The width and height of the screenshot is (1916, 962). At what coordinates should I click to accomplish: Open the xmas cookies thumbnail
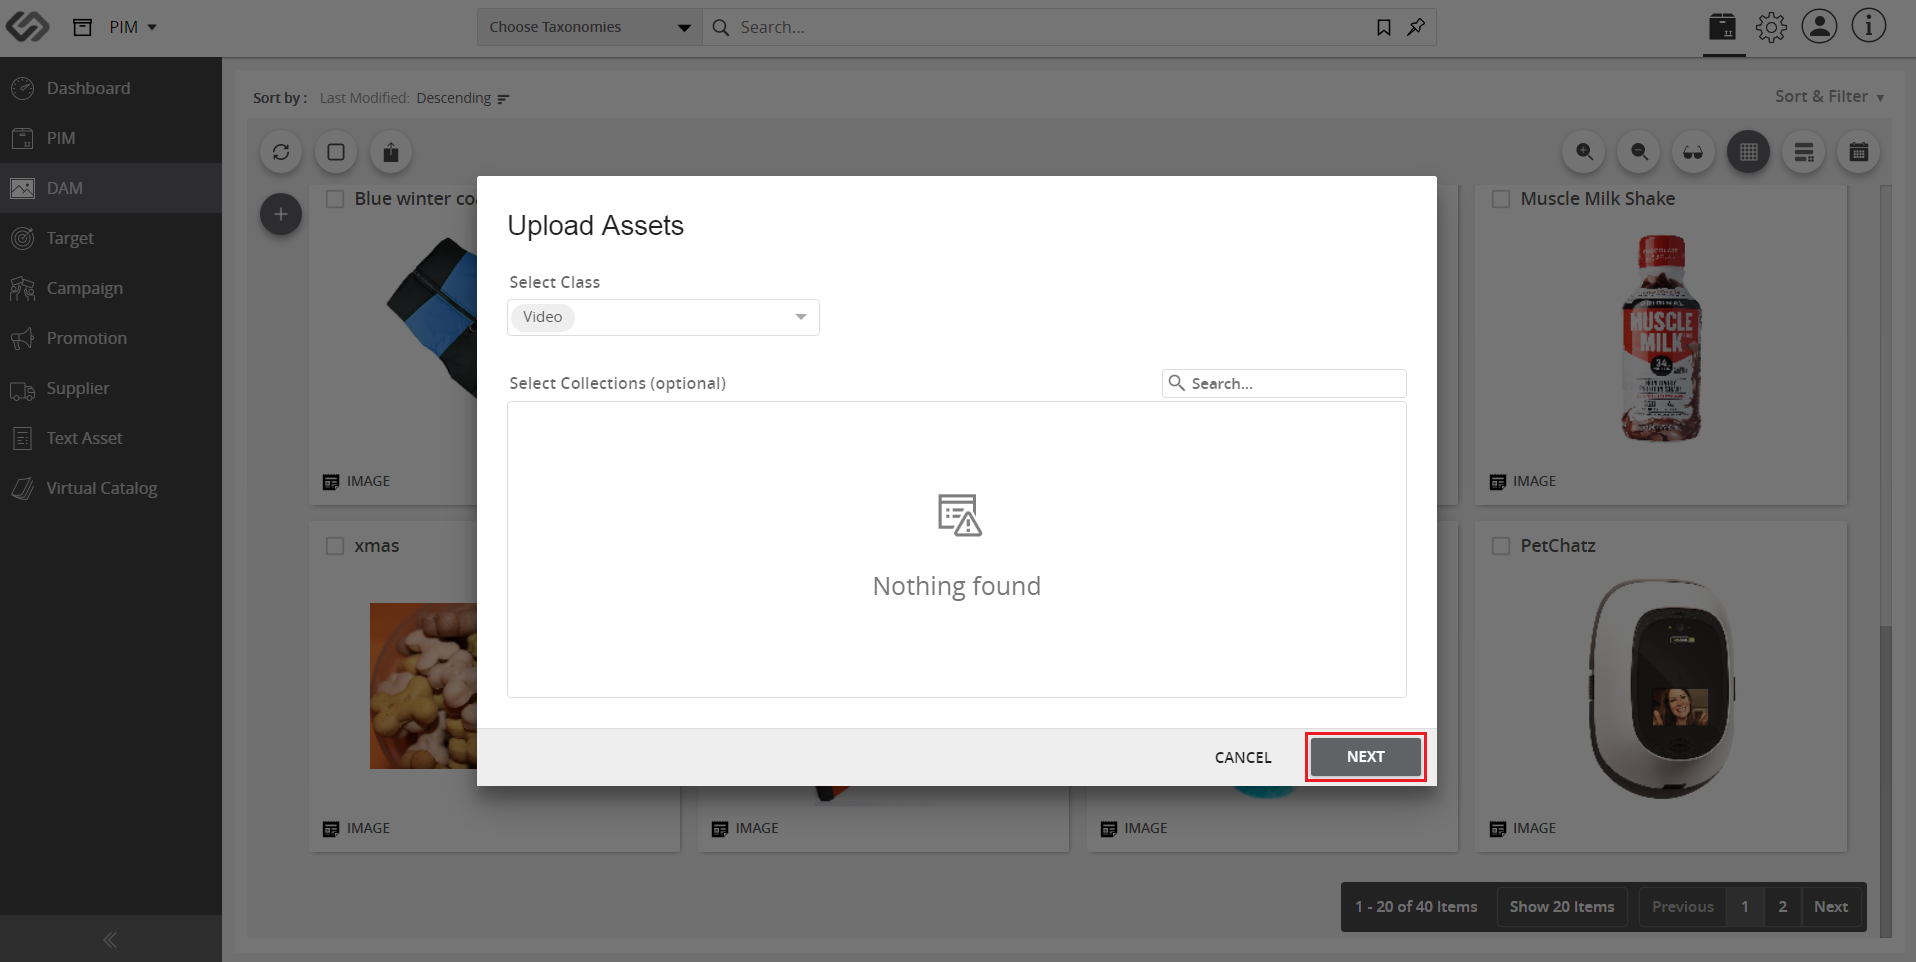423,686
